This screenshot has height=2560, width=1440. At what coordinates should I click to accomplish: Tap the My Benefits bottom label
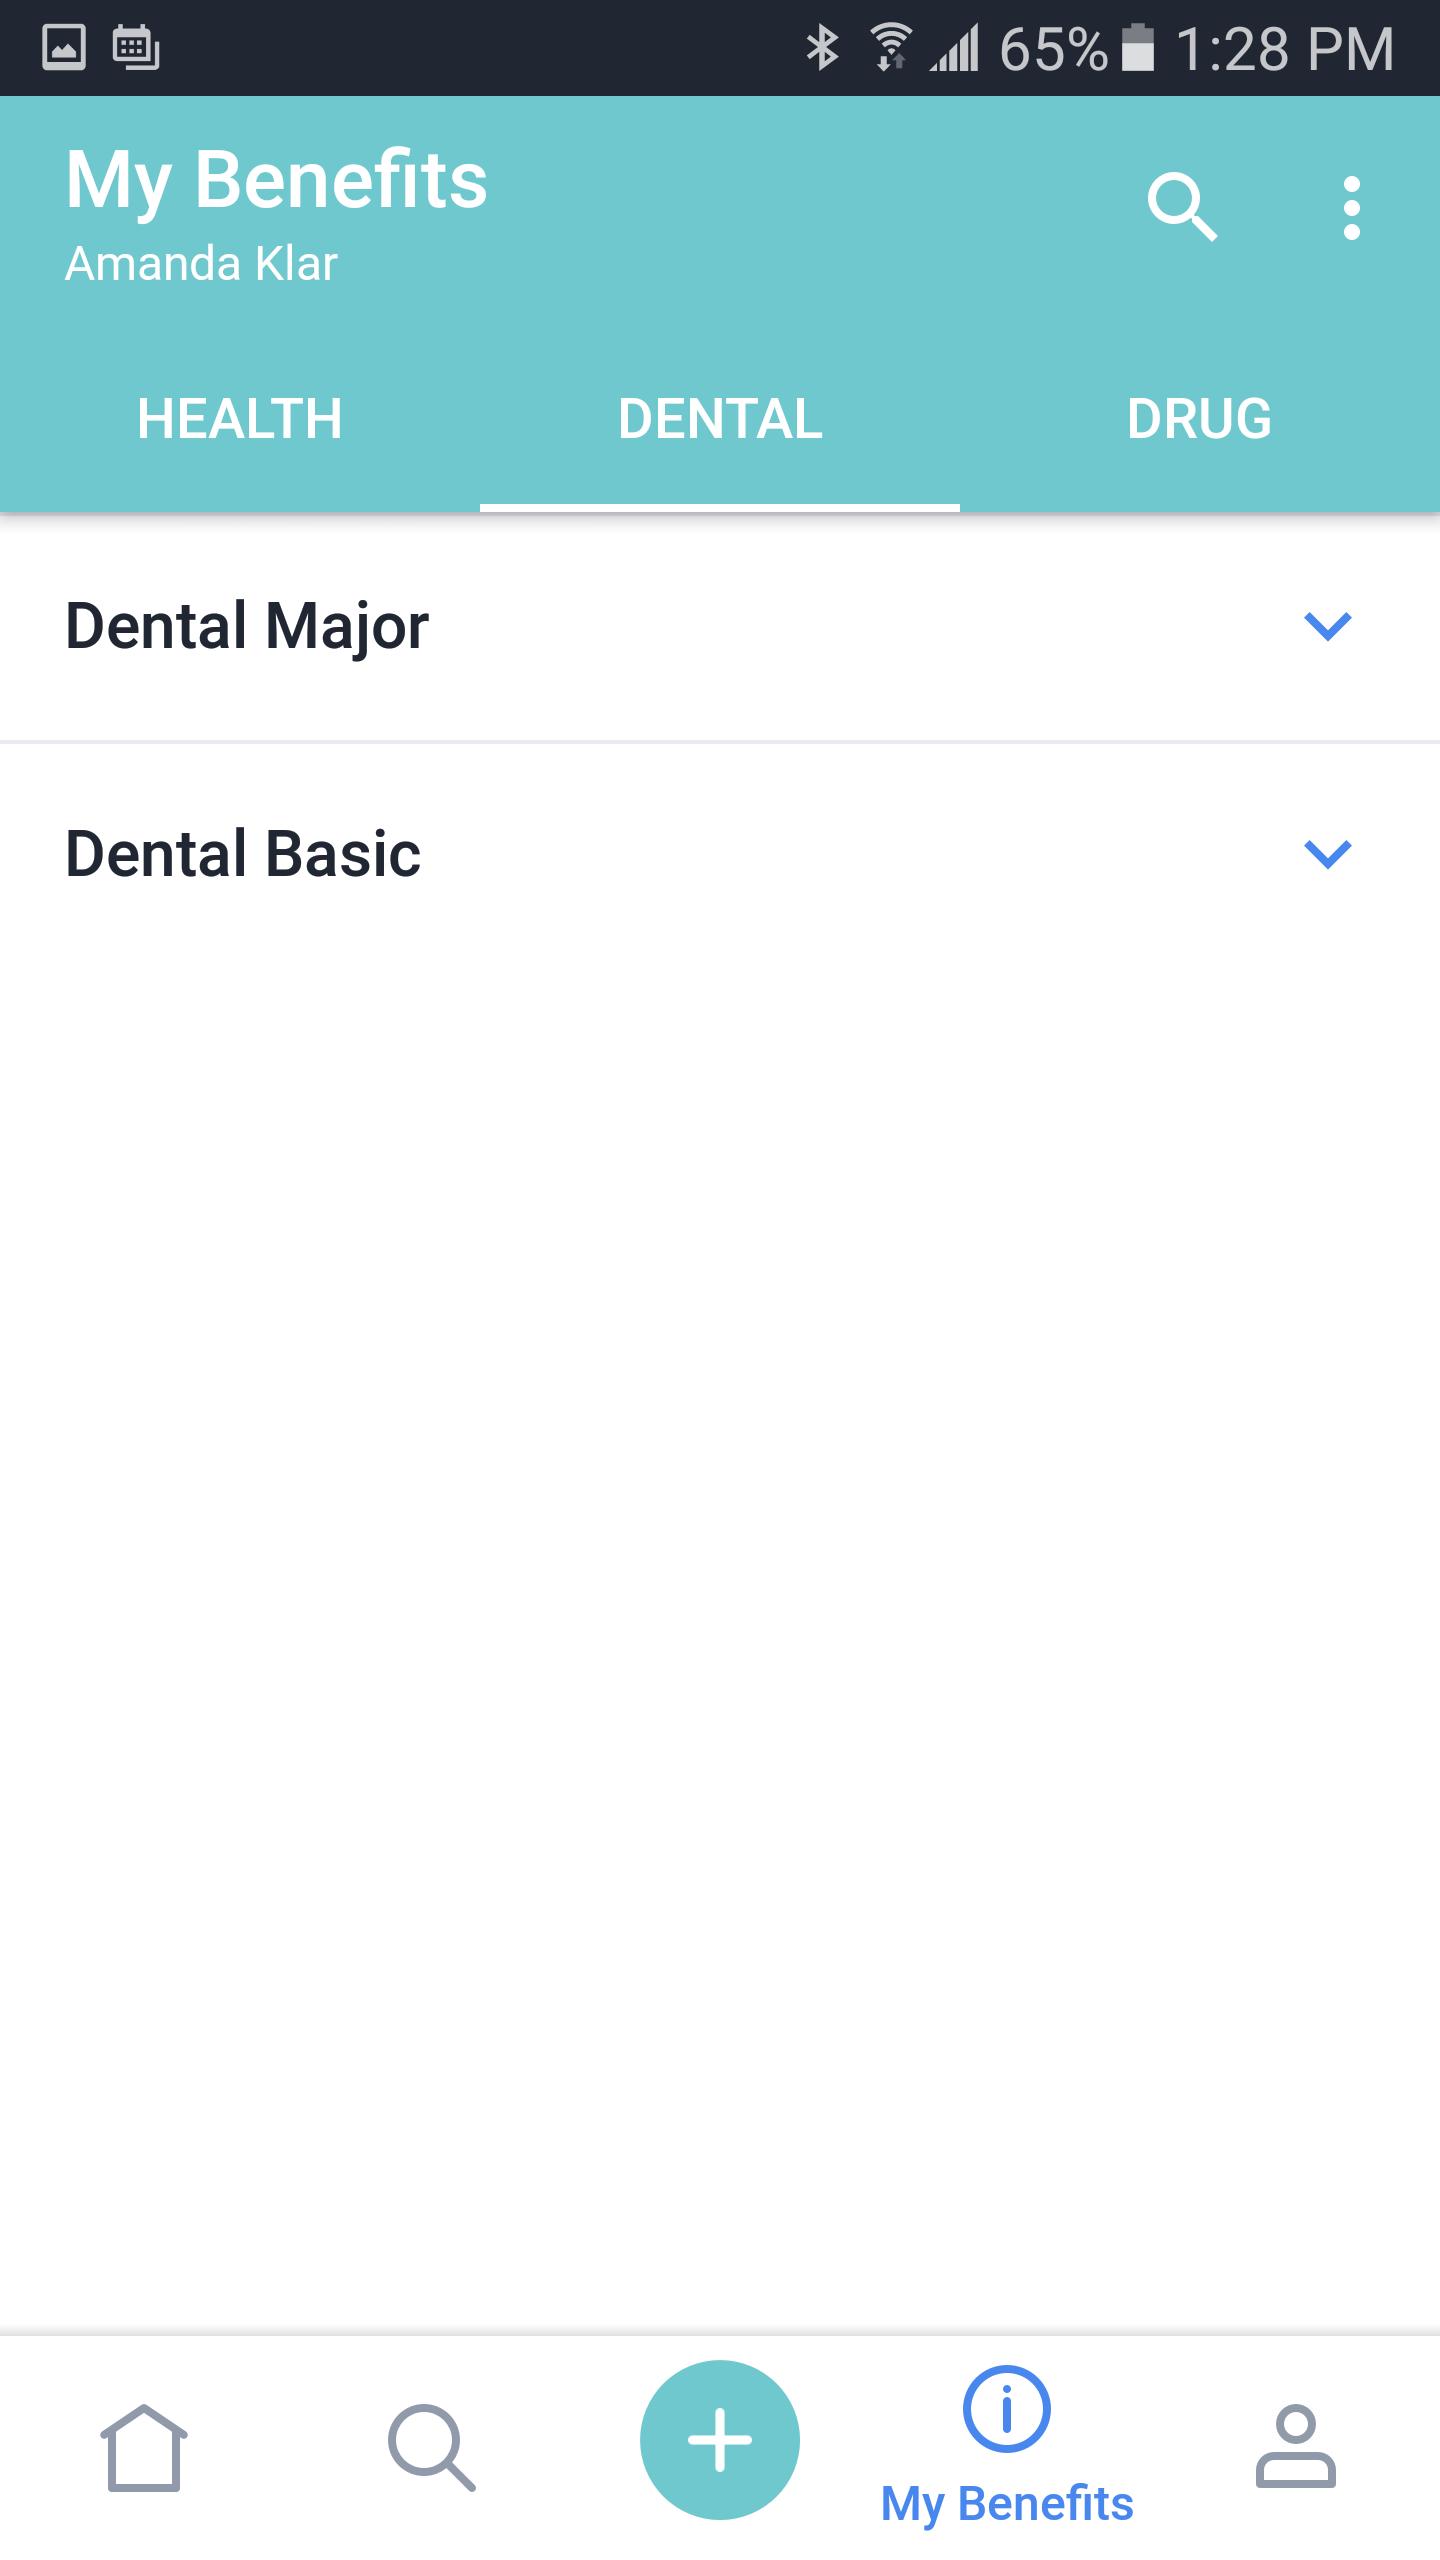coord(1007,2504)
